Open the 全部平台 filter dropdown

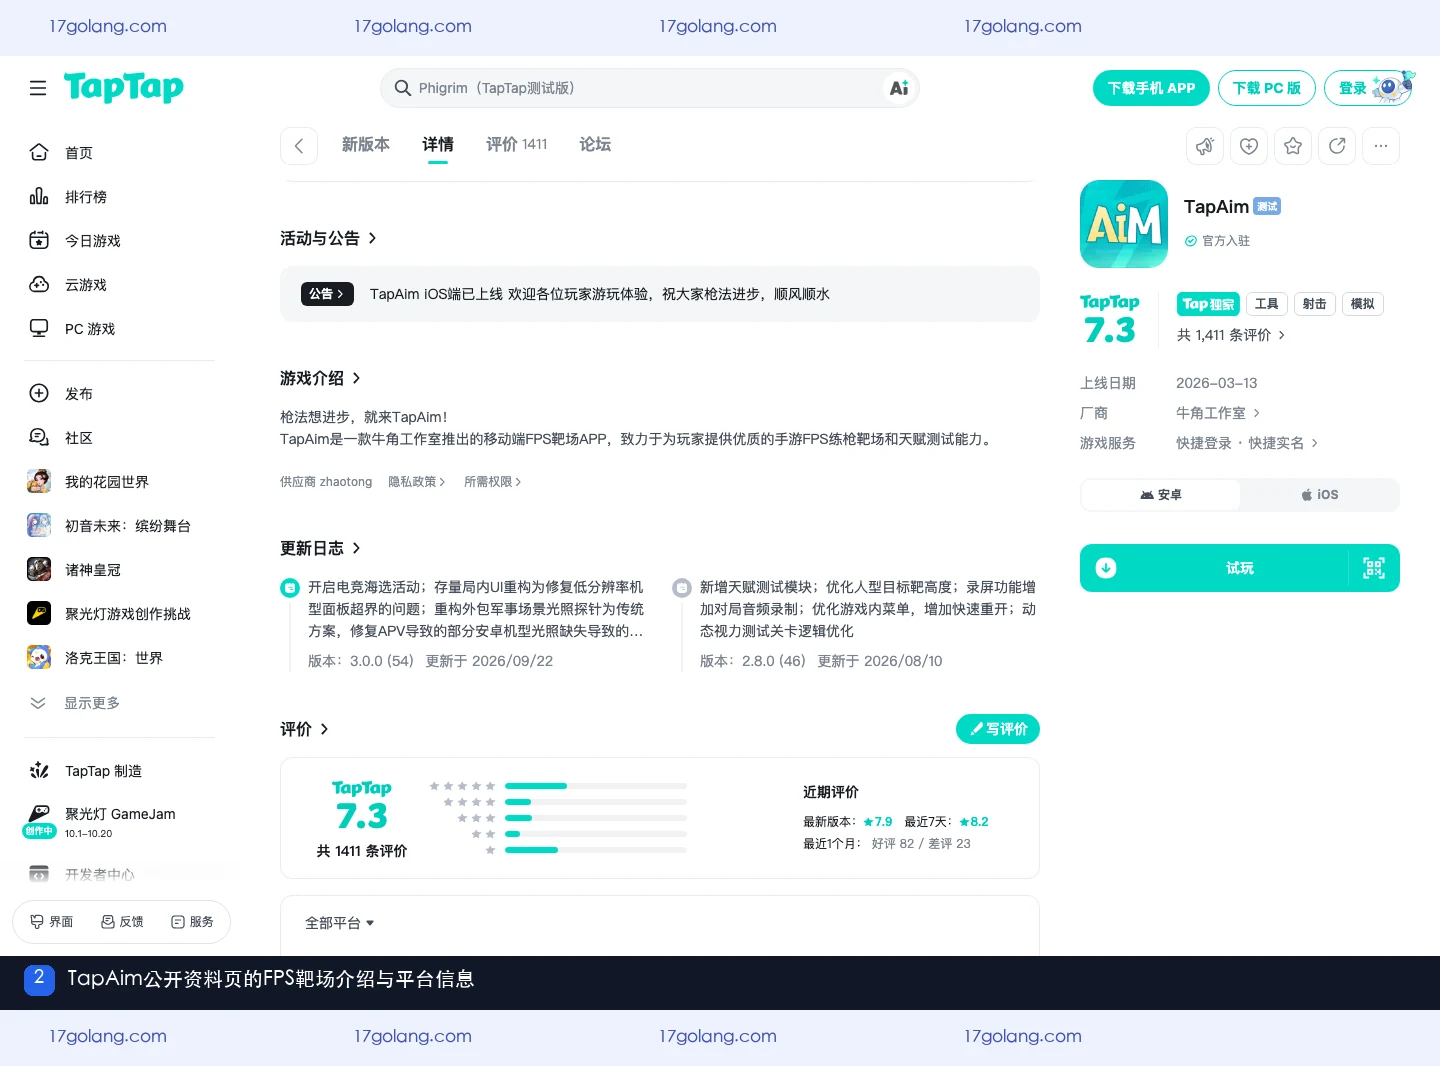click(340, 923)
